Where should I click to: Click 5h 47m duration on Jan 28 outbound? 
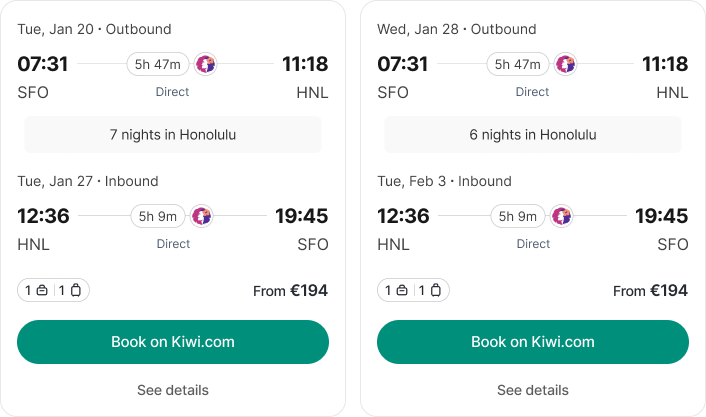(x=518, y=64)
